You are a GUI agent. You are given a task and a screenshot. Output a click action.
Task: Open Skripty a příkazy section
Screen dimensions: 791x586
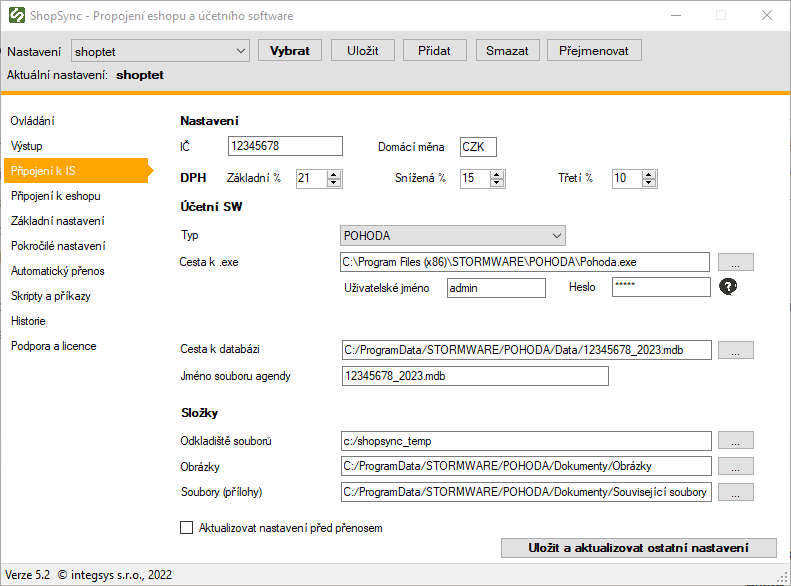point(50,296)
